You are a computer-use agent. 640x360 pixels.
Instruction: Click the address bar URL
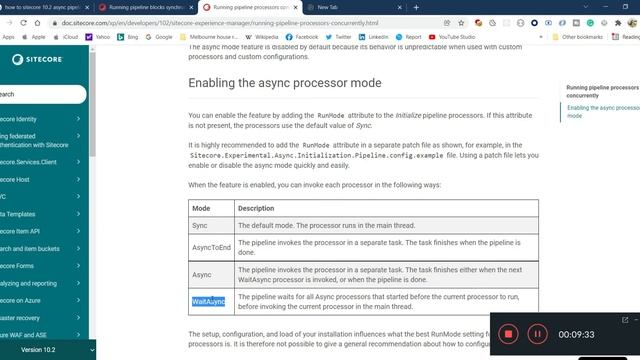click(x=220, y=23)
